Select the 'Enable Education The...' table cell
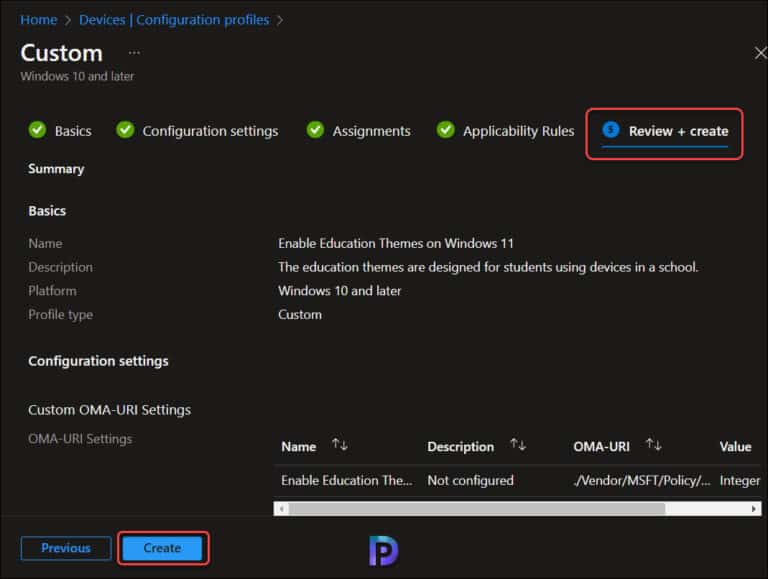 tap(347, 481)
